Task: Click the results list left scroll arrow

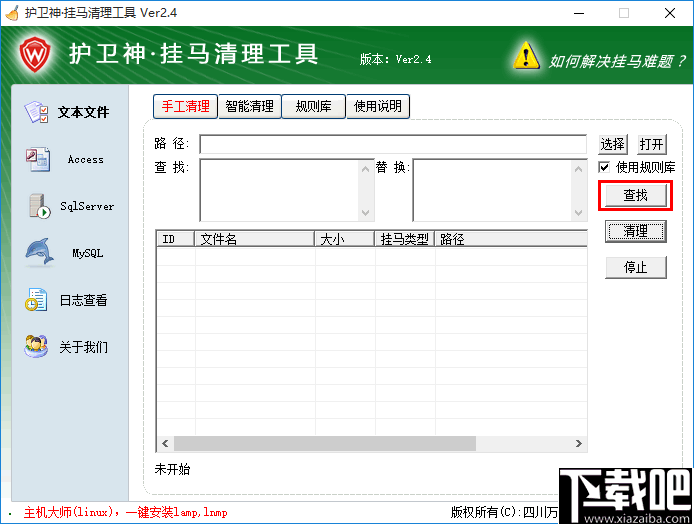Action: (165, 443)
